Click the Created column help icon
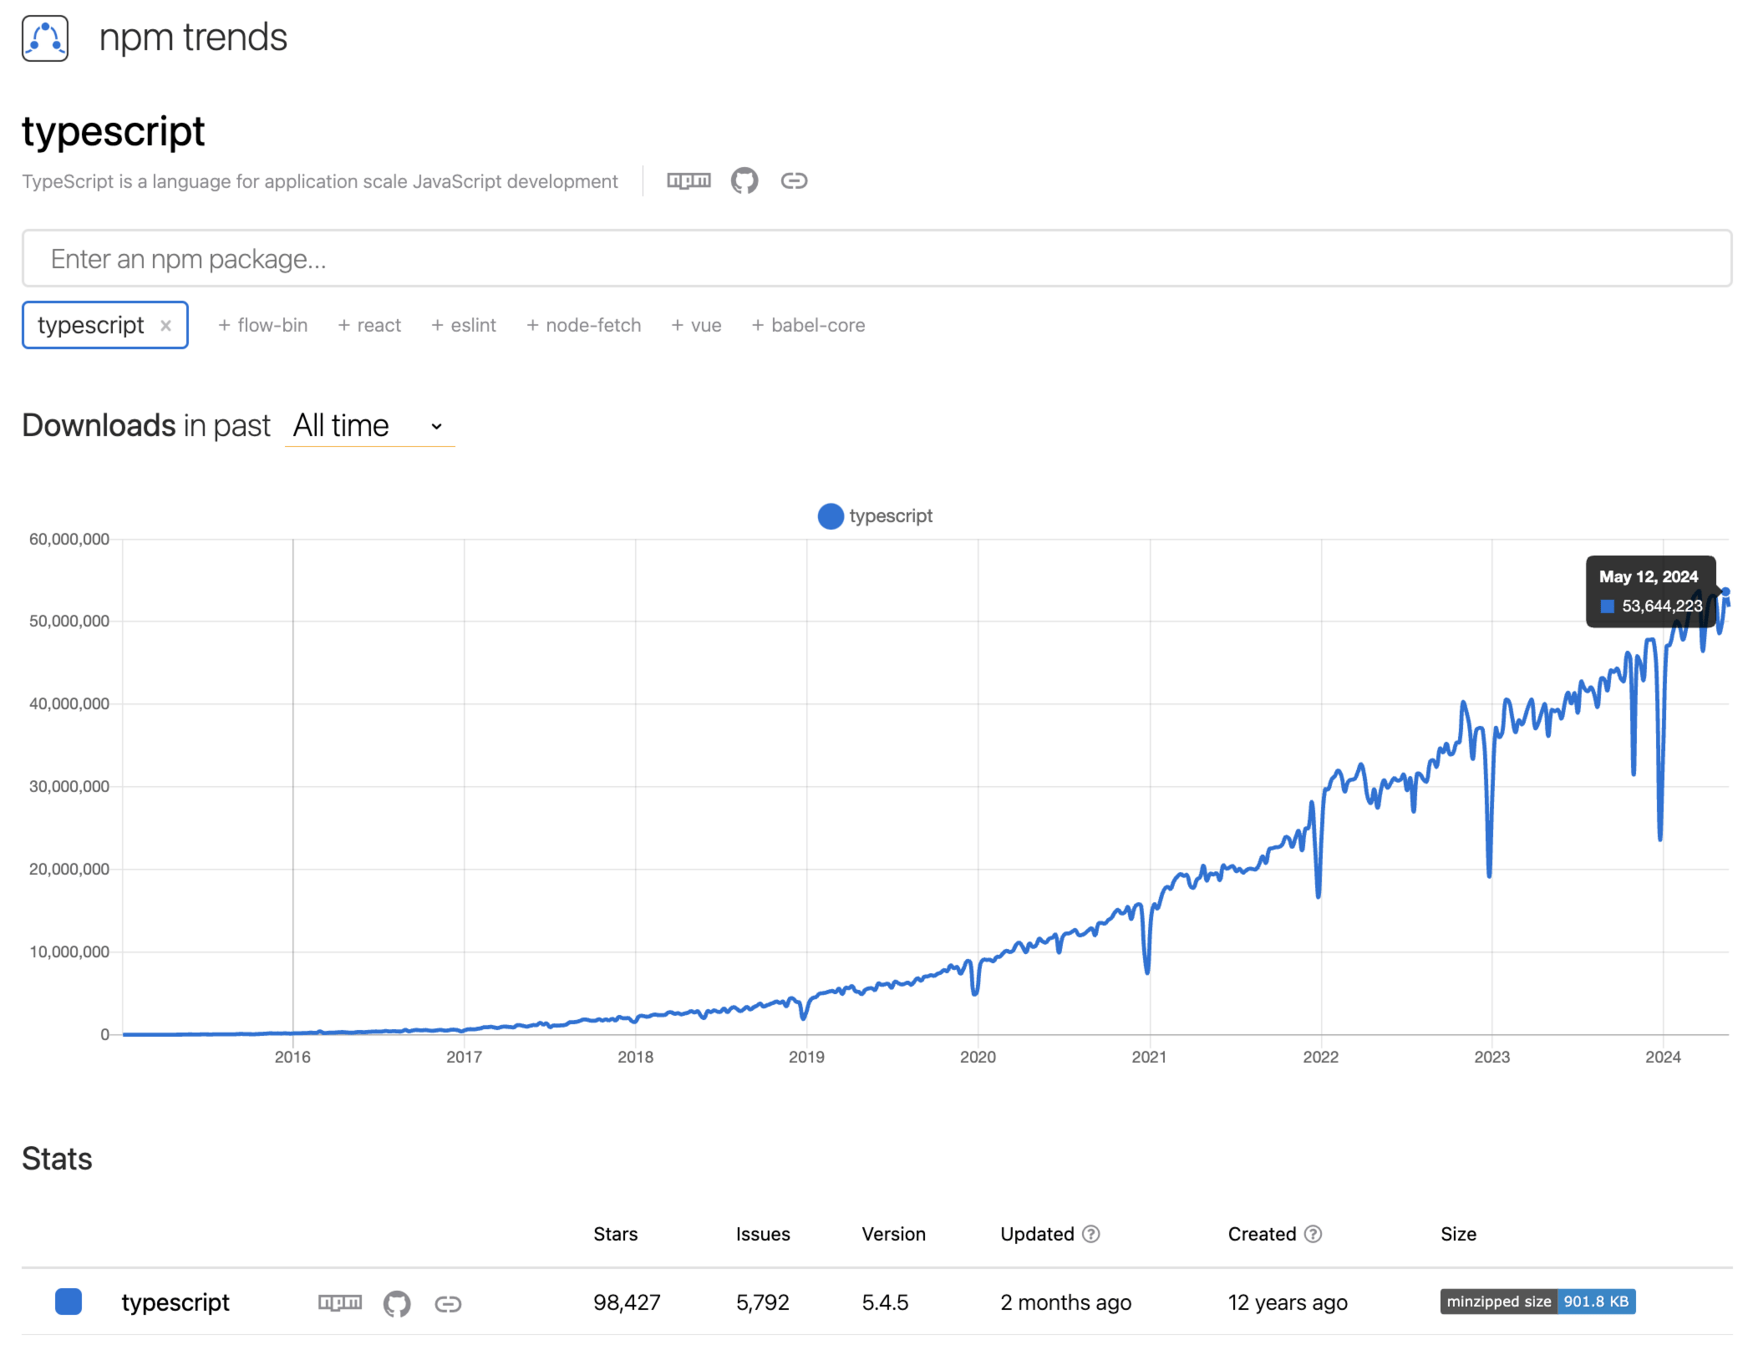 (x=1313, y=1234)
